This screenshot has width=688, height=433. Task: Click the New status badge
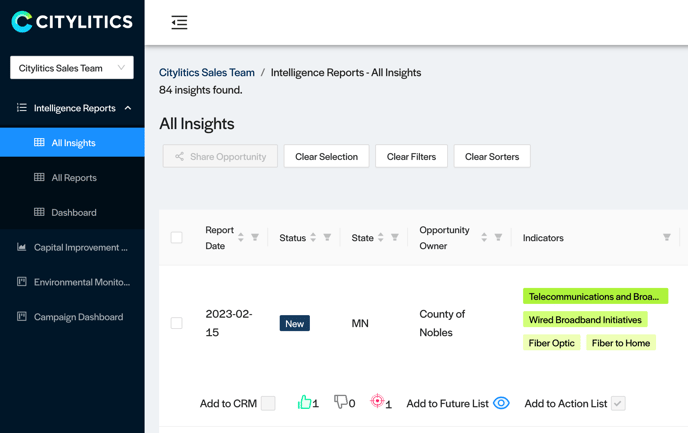(x=294, y=323)
